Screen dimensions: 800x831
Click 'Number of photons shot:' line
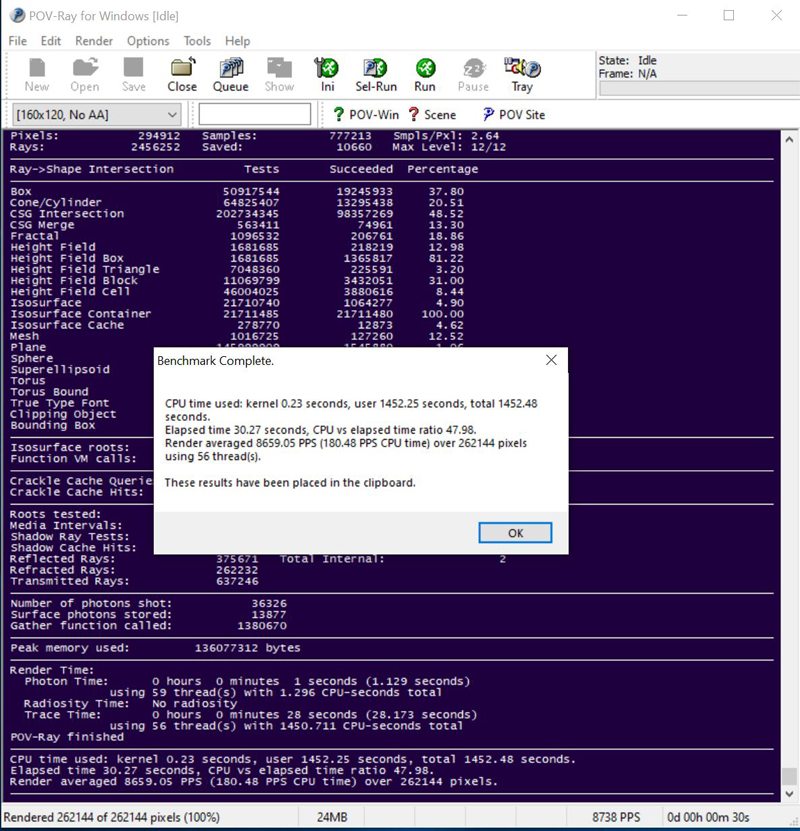(148, 603)
